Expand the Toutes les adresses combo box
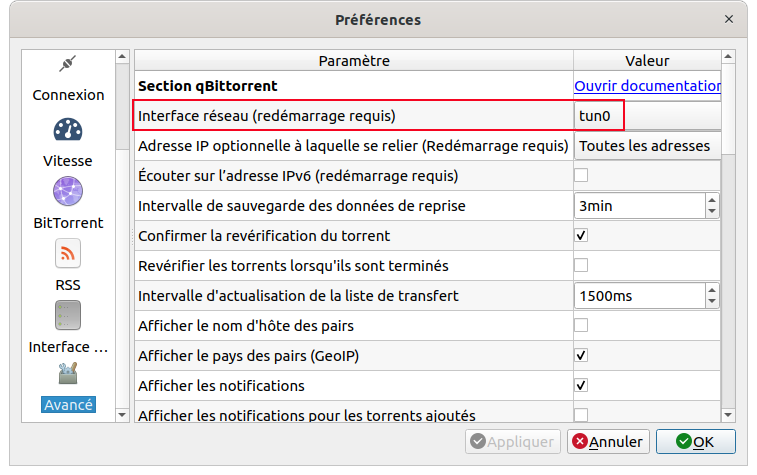Viewport: 757px width, 475px height. click(x=647, y=146)
